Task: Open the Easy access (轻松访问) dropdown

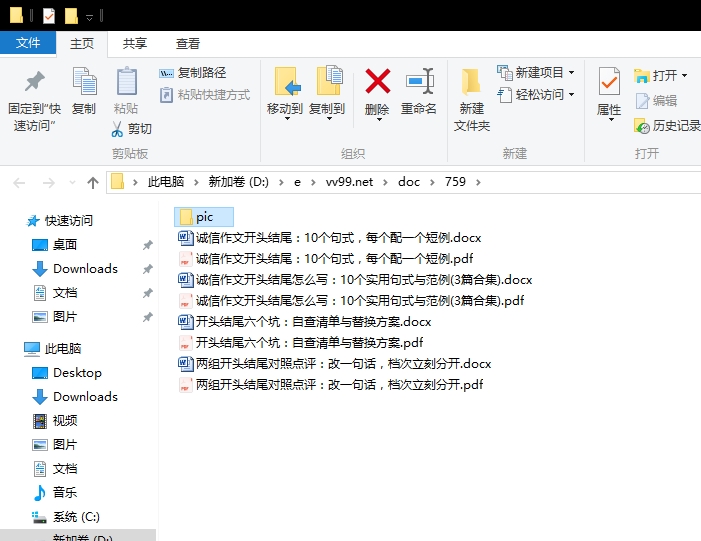Action: point(536,95)
